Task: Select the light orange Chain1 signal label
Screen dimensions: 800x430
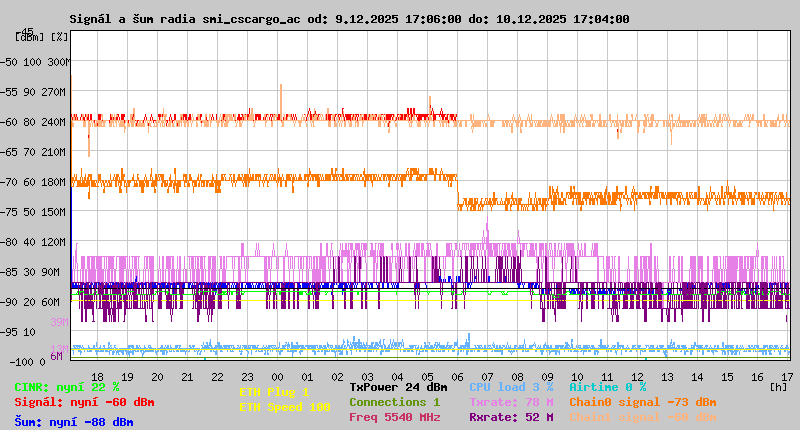Action: (x=642, y=417)
